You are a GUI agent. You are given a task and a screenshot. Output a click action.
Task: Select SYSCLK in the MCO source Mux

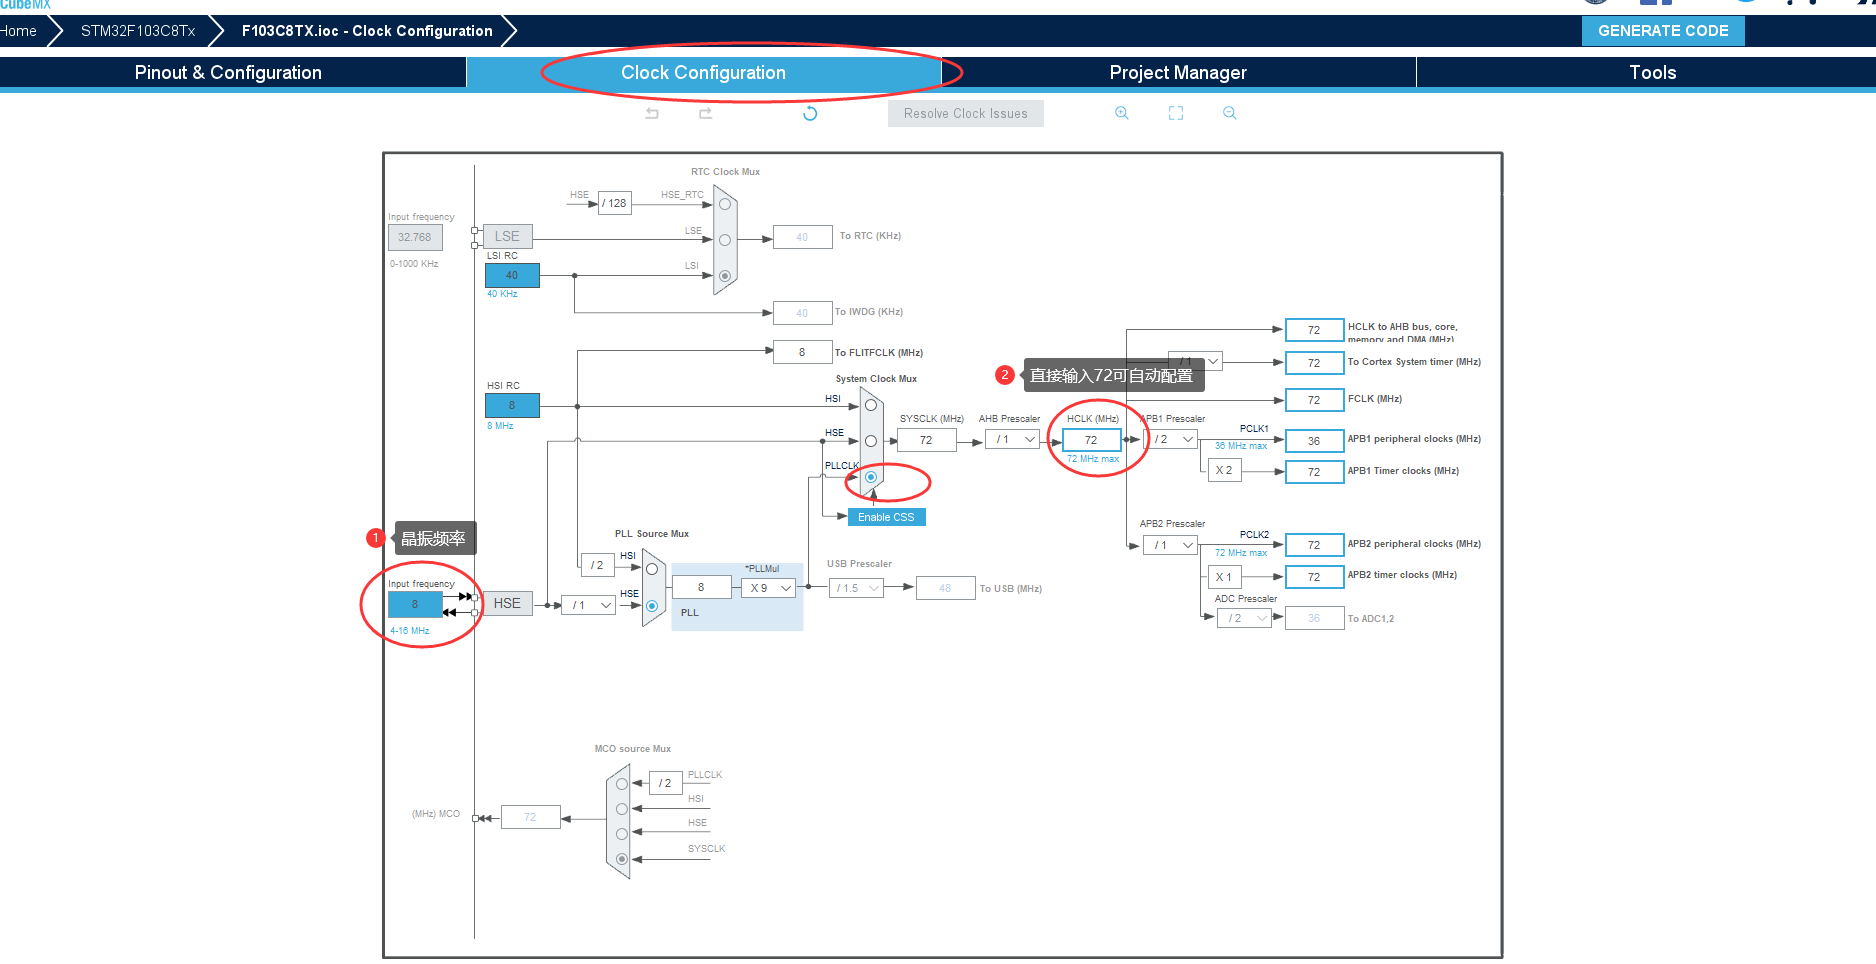[622, 859]
